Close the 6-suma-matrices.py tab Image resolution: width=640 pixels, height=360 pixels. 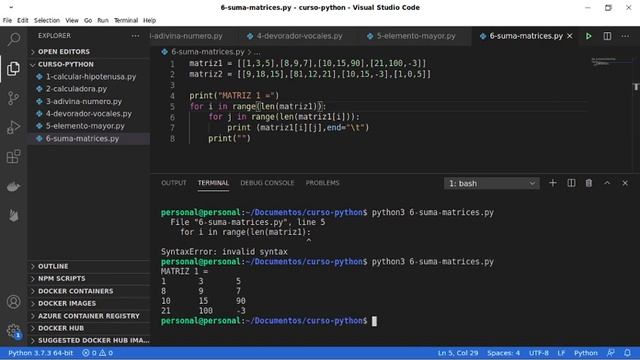coord(570,36)
